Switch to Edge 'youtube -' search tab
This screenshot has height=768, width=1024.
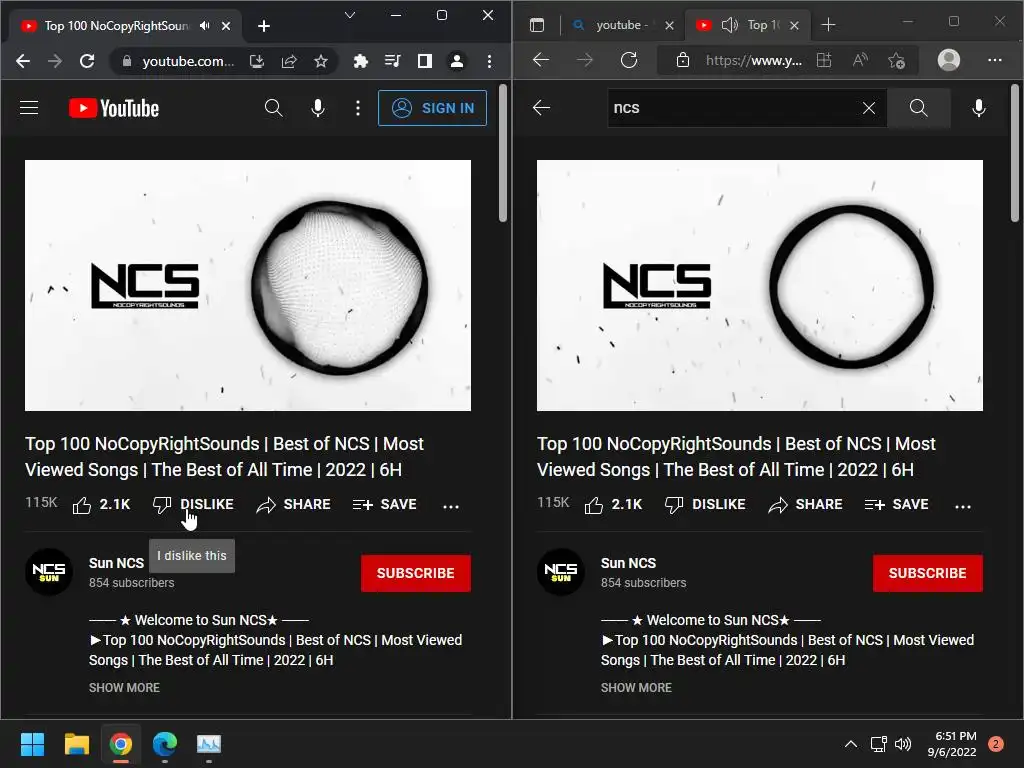(620, 25)
